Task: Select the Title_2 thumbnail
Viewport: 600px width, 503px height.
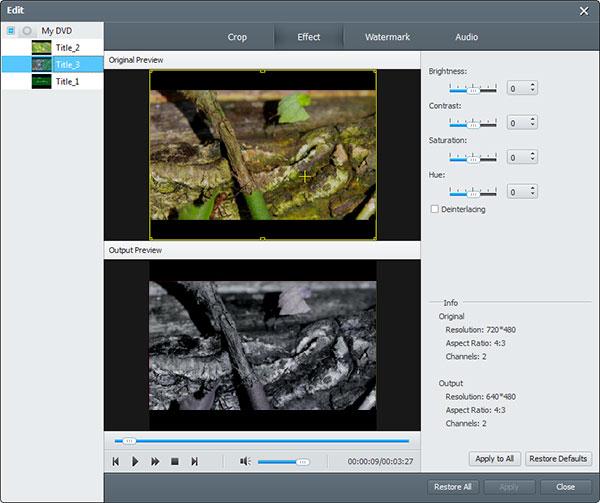Action: [41, 48]
